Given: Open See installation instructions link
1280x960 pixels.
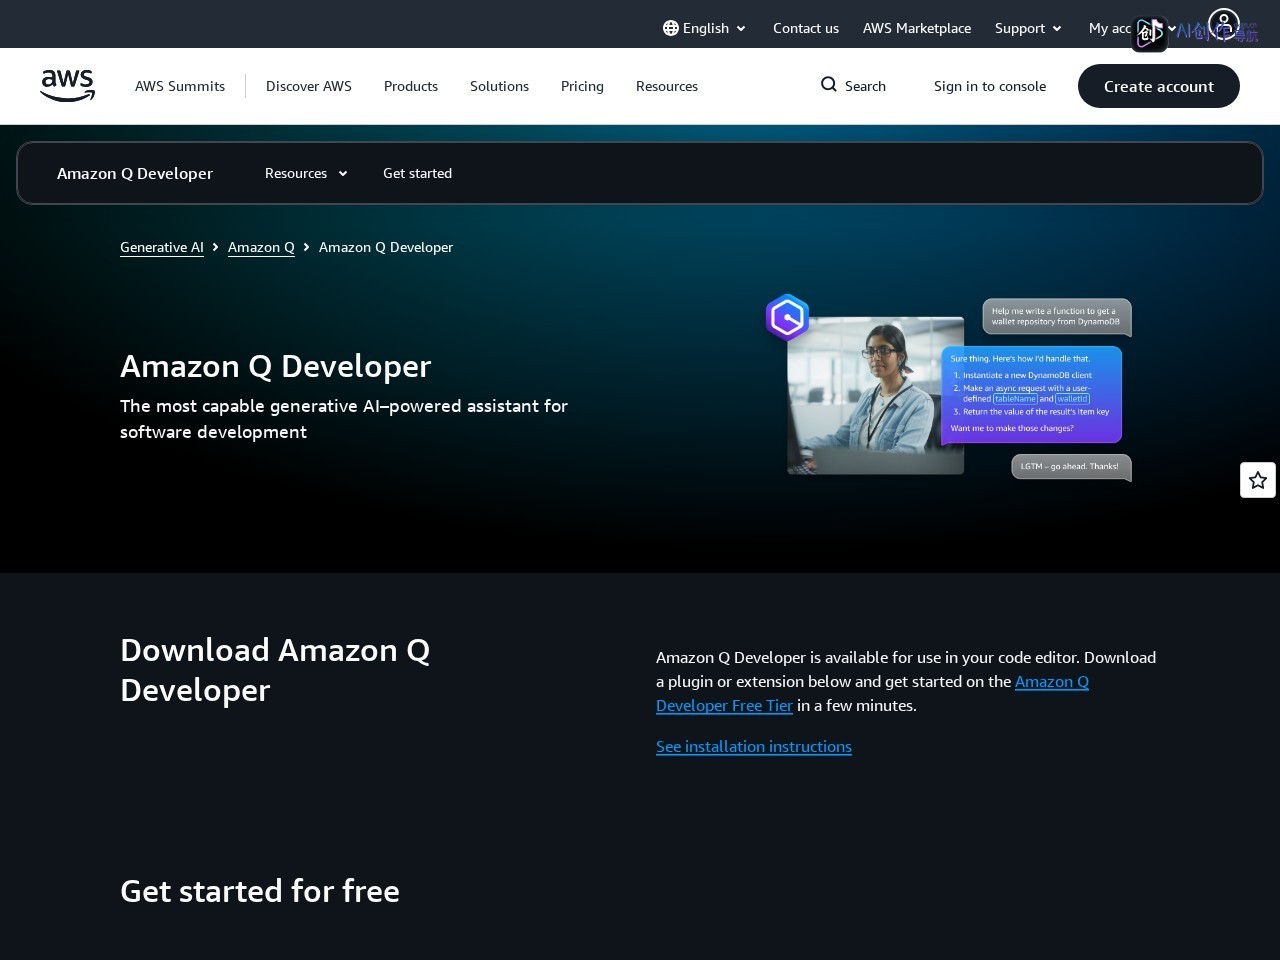Looking at the screenshot, I should pyautogui.click(x=754, y=746).
